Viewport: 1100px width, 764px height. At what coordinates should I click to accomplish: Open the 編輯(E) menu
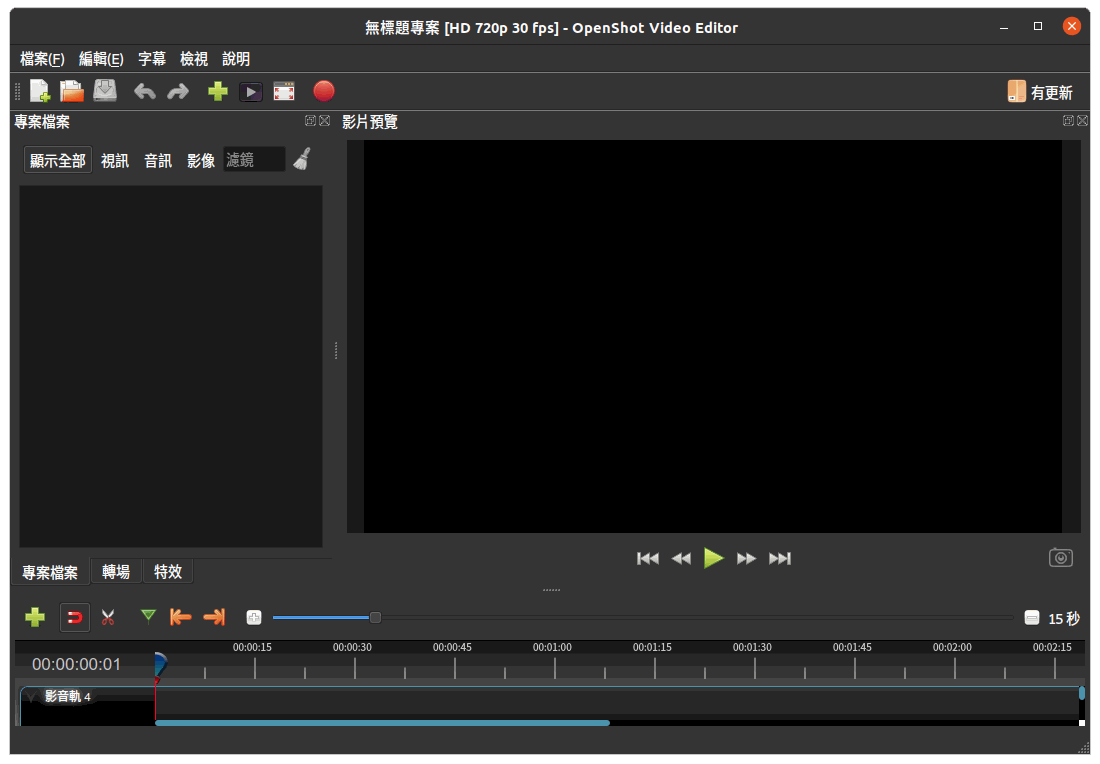click(x=101, y=59)
